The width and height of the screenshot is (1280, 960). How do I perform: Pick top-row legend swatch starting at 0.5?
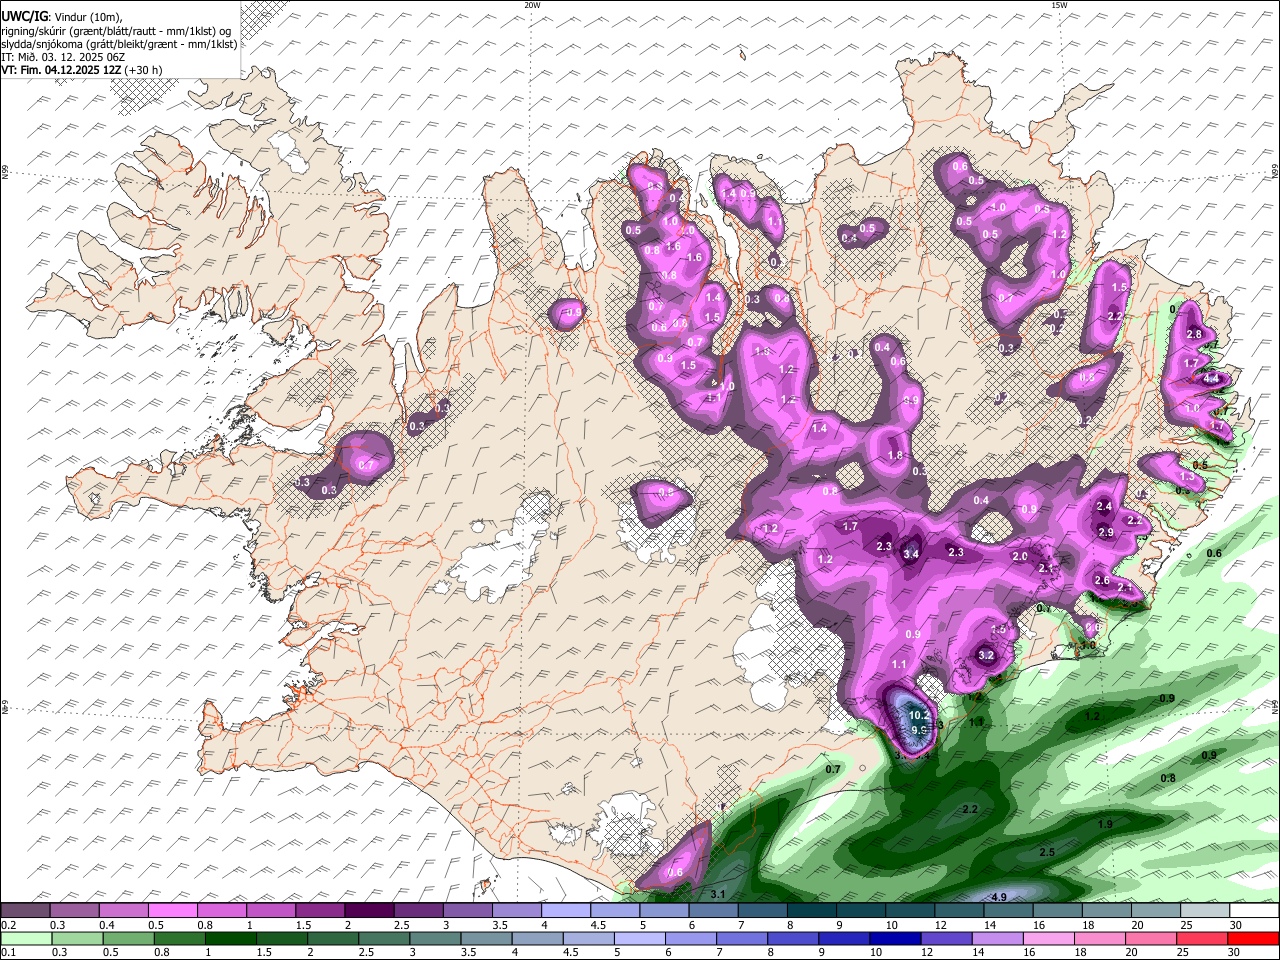point(173,911)
